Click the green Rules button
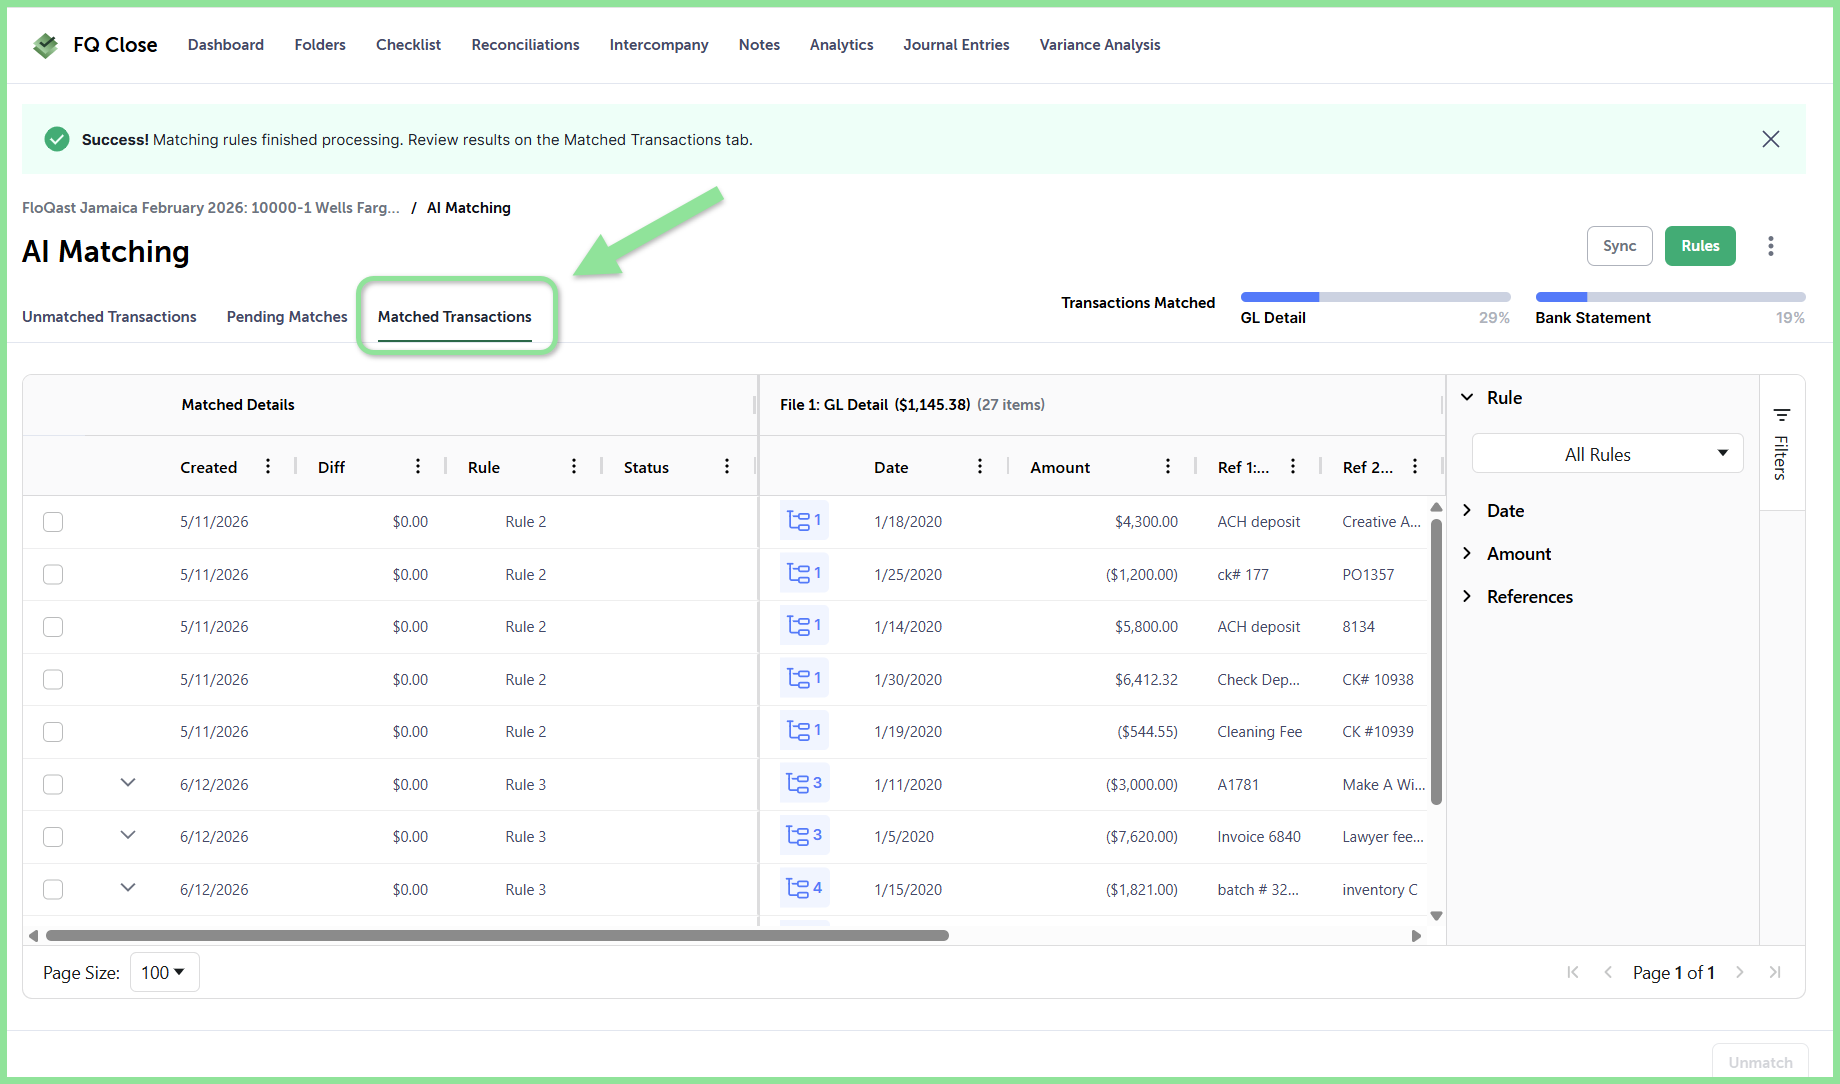This screenshot has width=1840, height=1084. click(1700, 246)
